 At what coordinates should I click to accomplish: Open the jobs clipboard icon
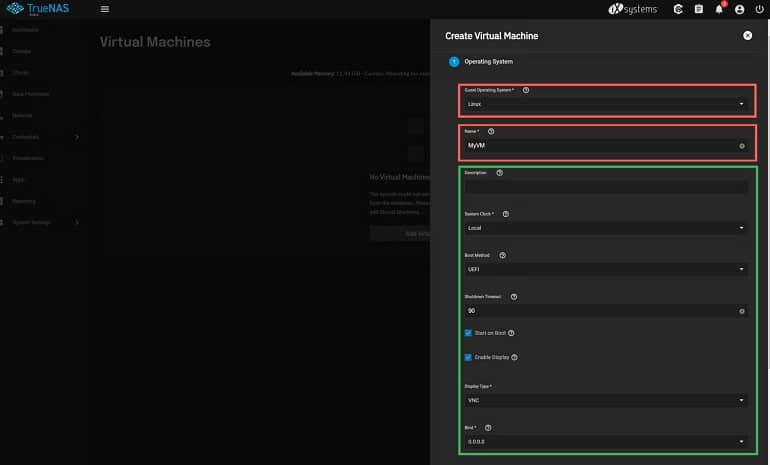pos(698,9)
